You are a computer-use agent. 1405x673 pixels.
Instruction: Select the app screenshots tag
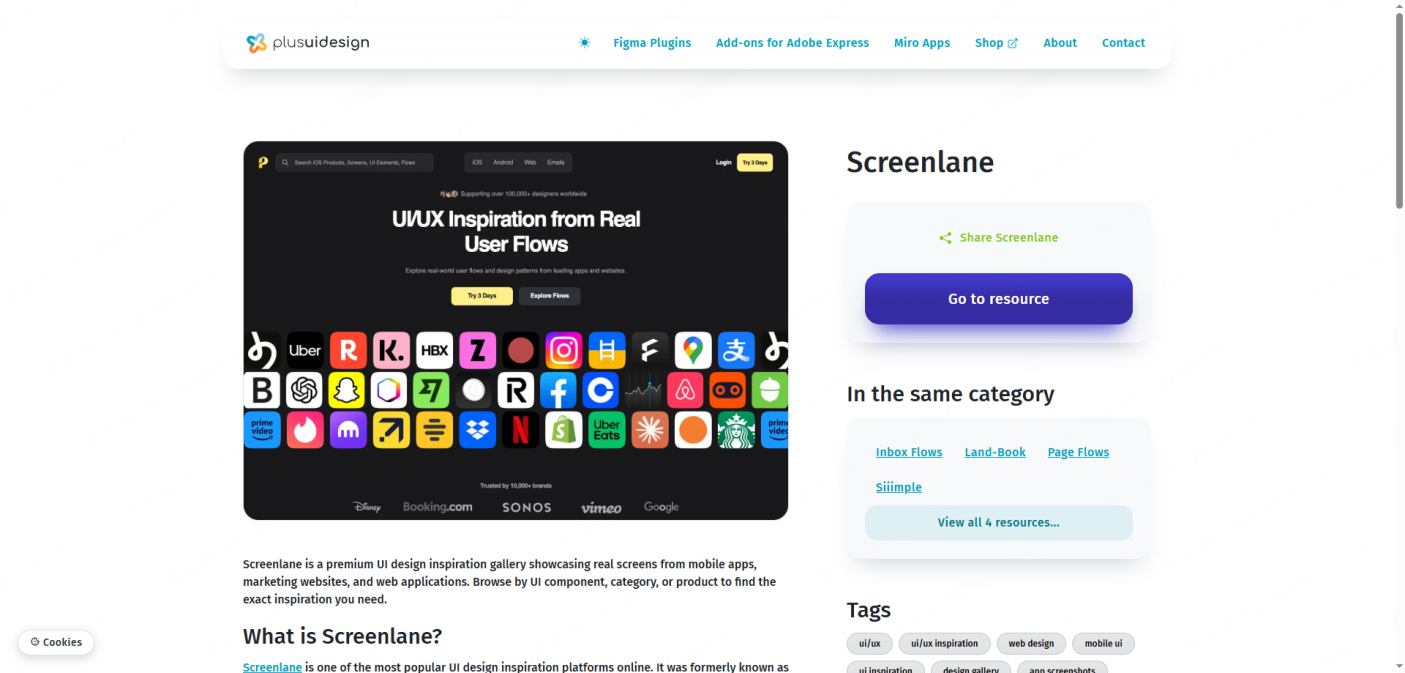[x=1062, y=668]
